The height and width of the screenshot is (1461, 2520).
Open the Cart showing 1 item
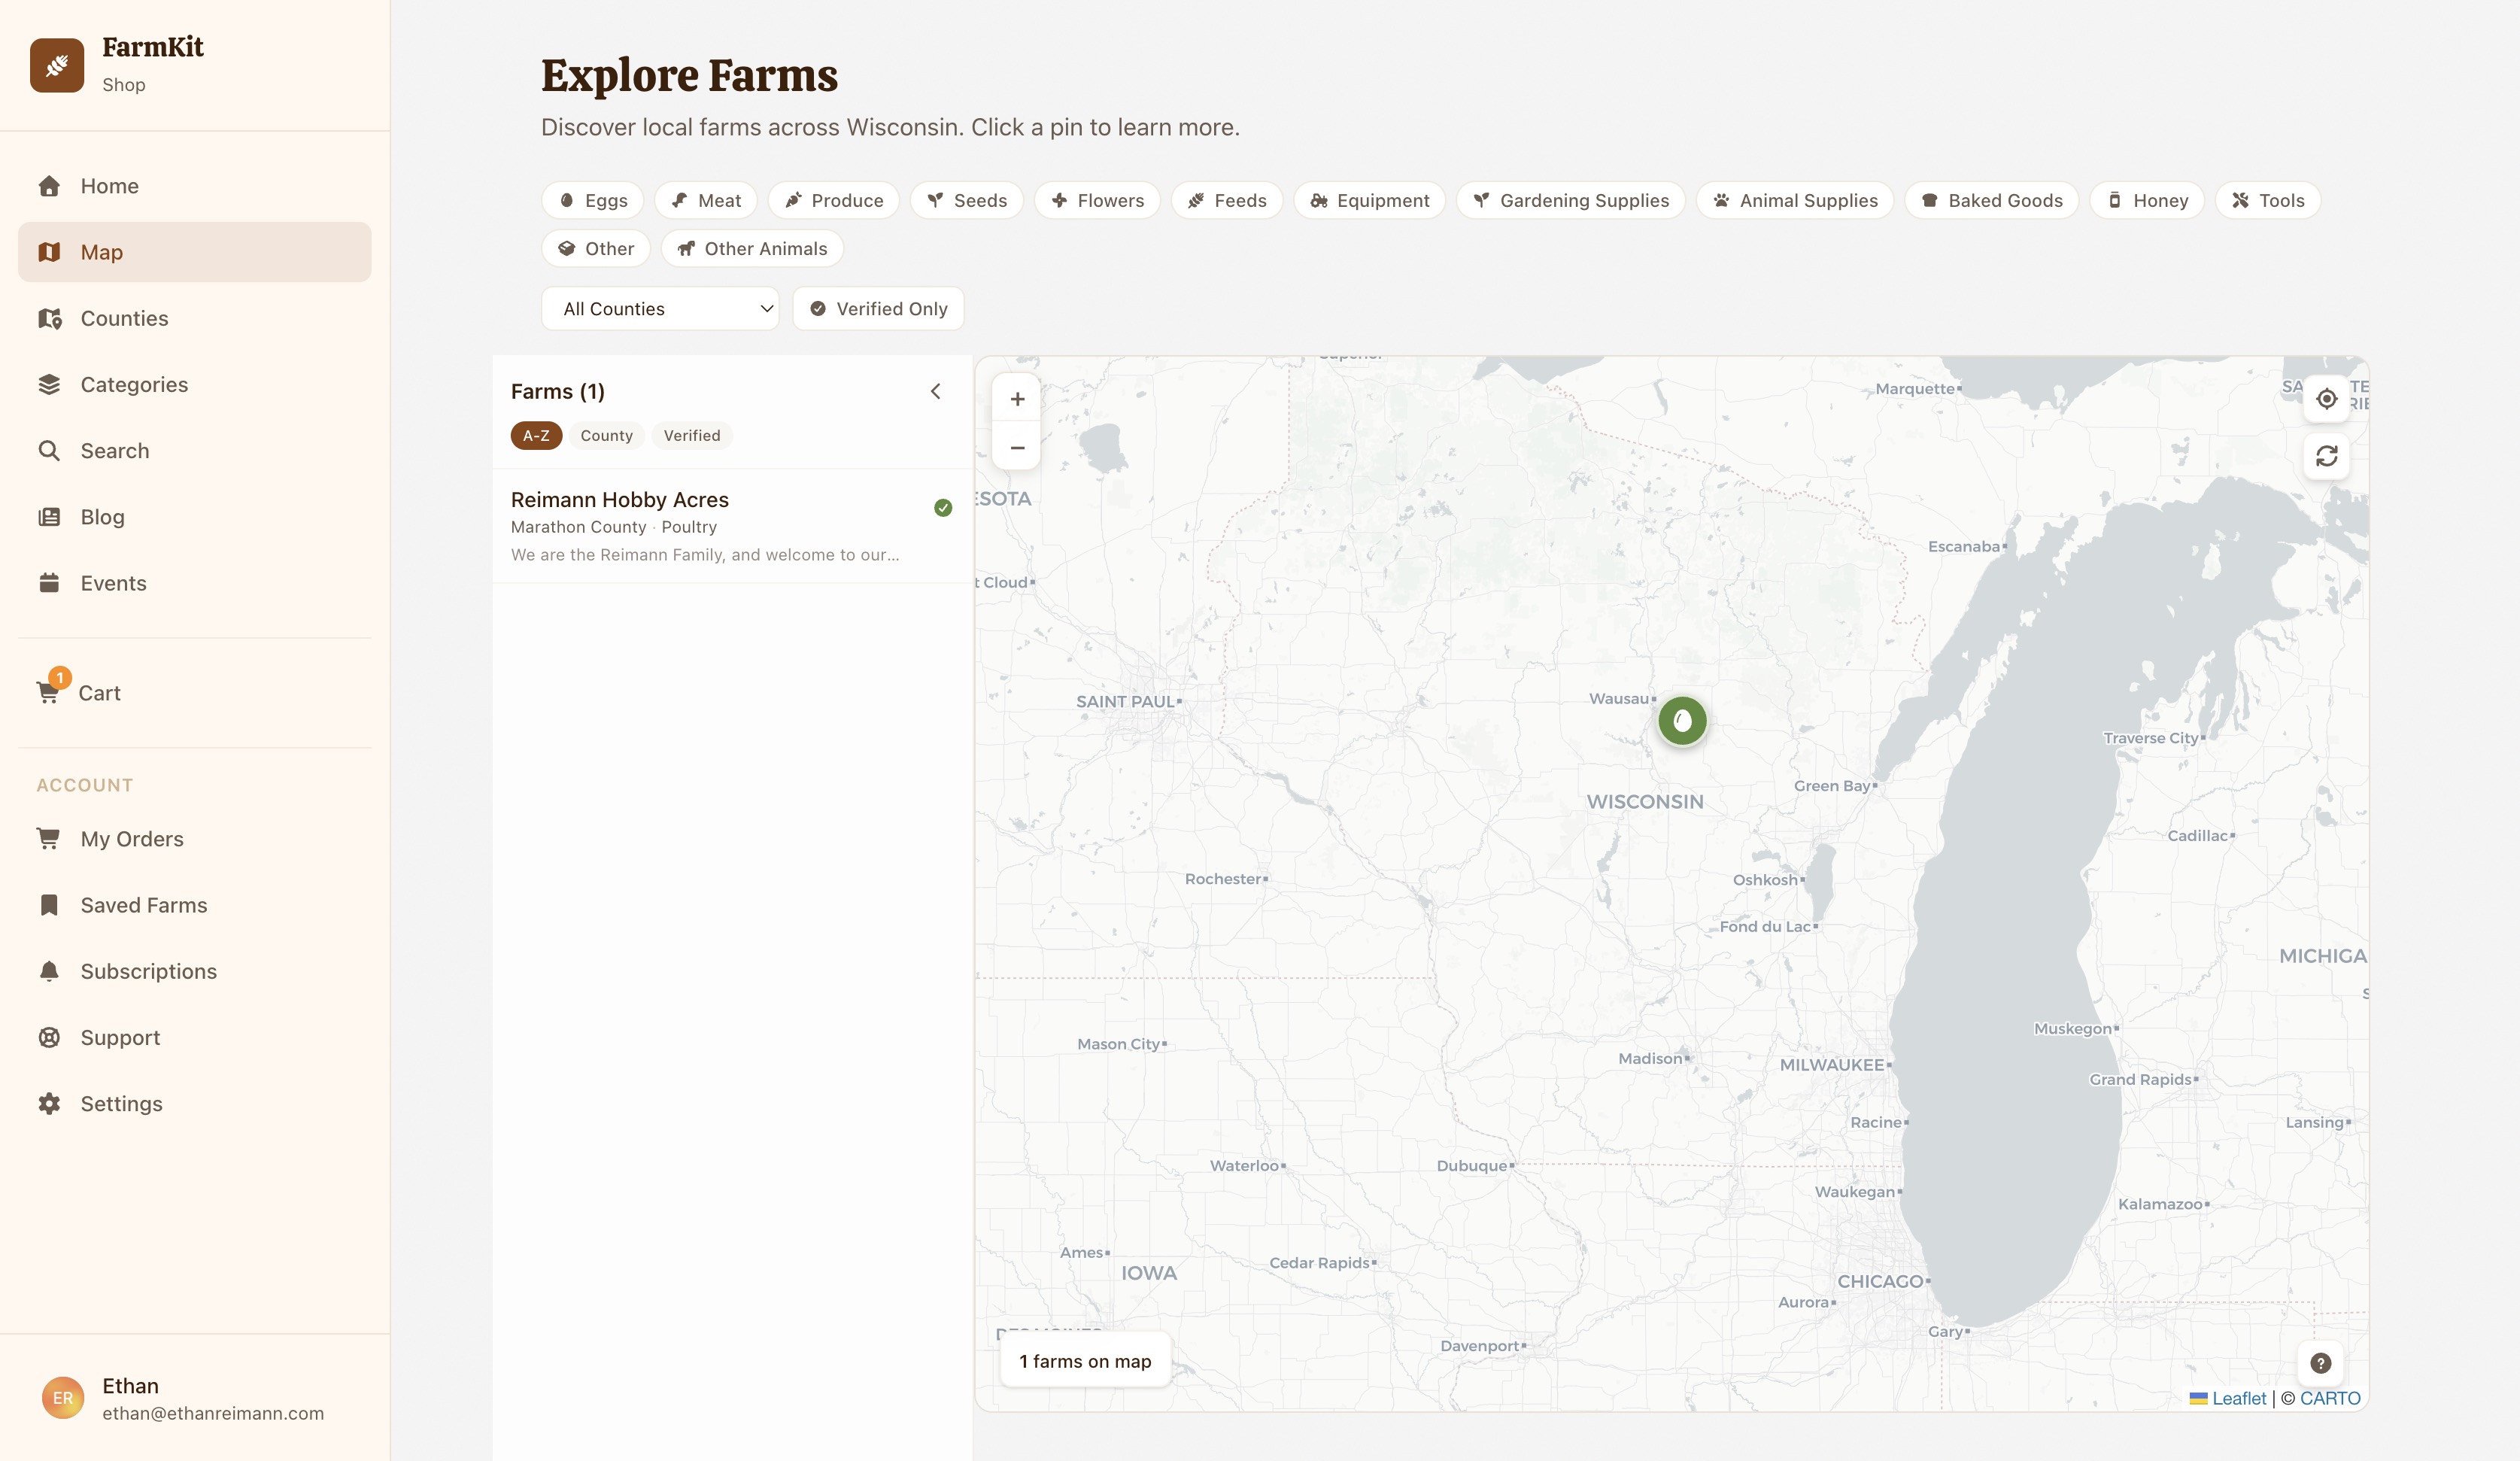pyautogui.click(x=99, y=692)
